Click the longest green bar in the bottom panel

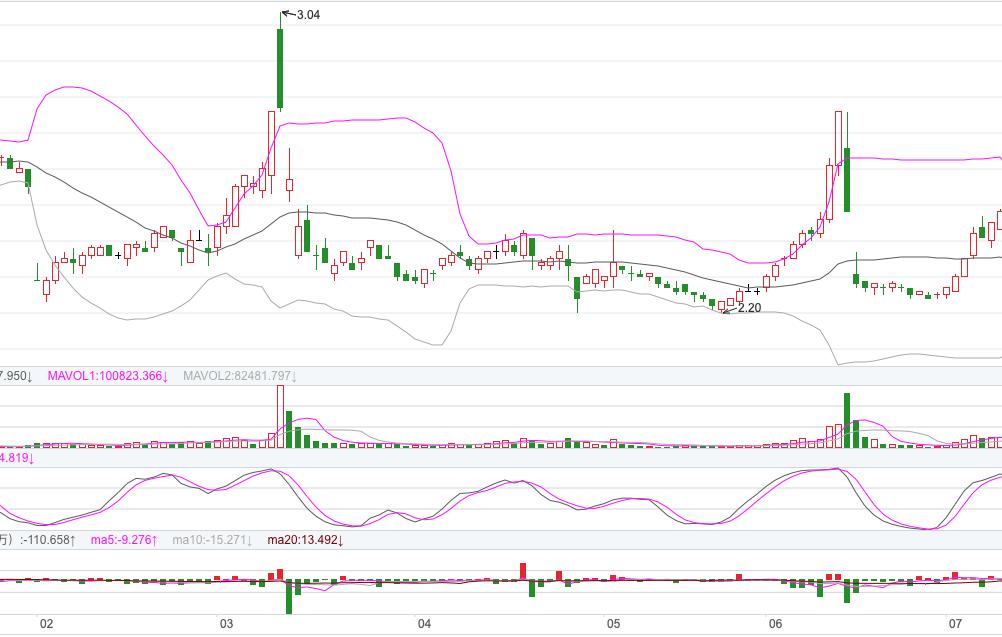click(289, 597)
